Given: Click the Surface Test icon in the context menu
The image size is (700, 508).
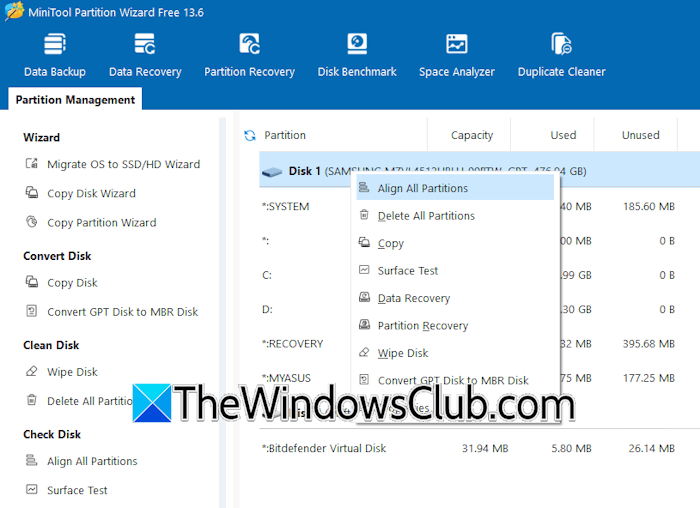Looking at the screenshot, I should [364, 270].
